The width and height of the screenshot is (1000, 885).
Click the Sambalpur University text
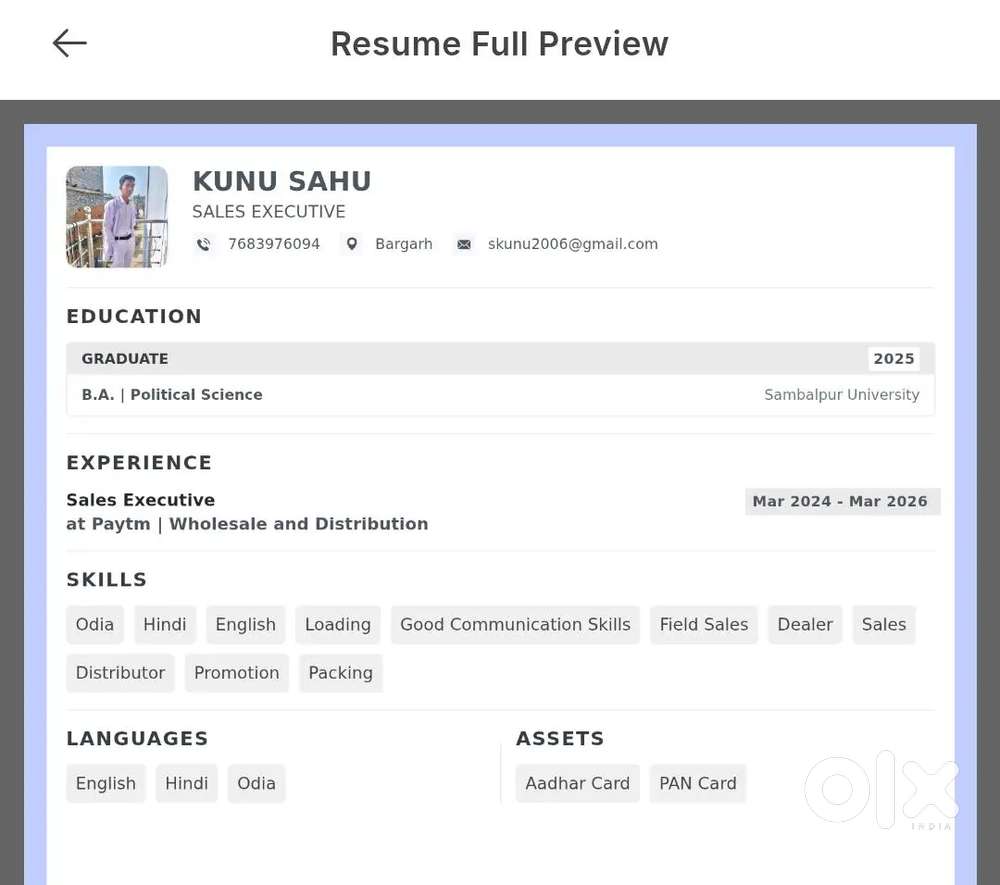(x=841, y=395)
